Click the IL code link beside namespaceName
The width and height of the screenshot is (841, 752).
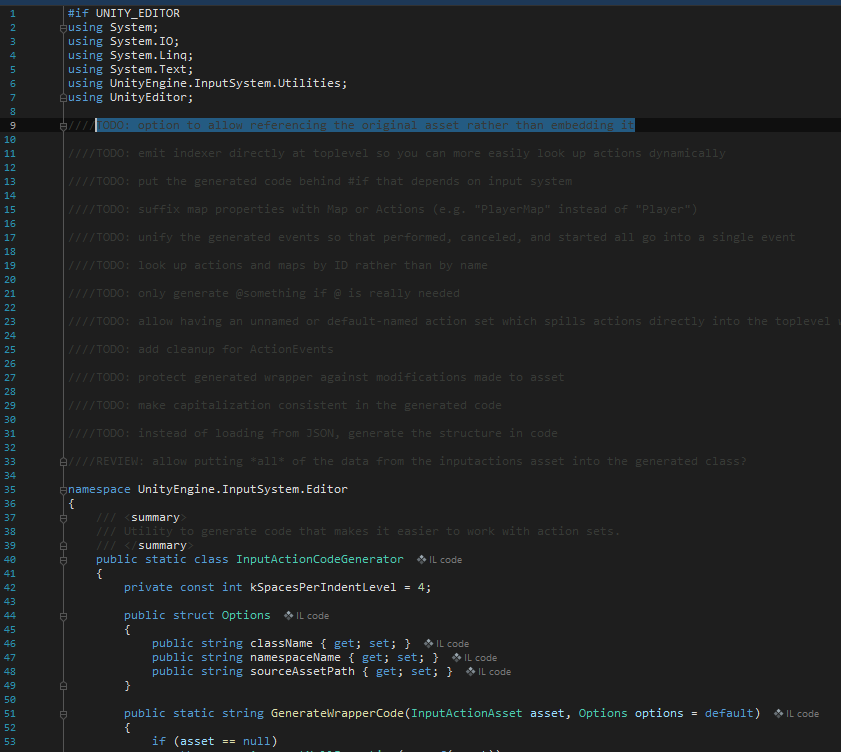(475, 657)
